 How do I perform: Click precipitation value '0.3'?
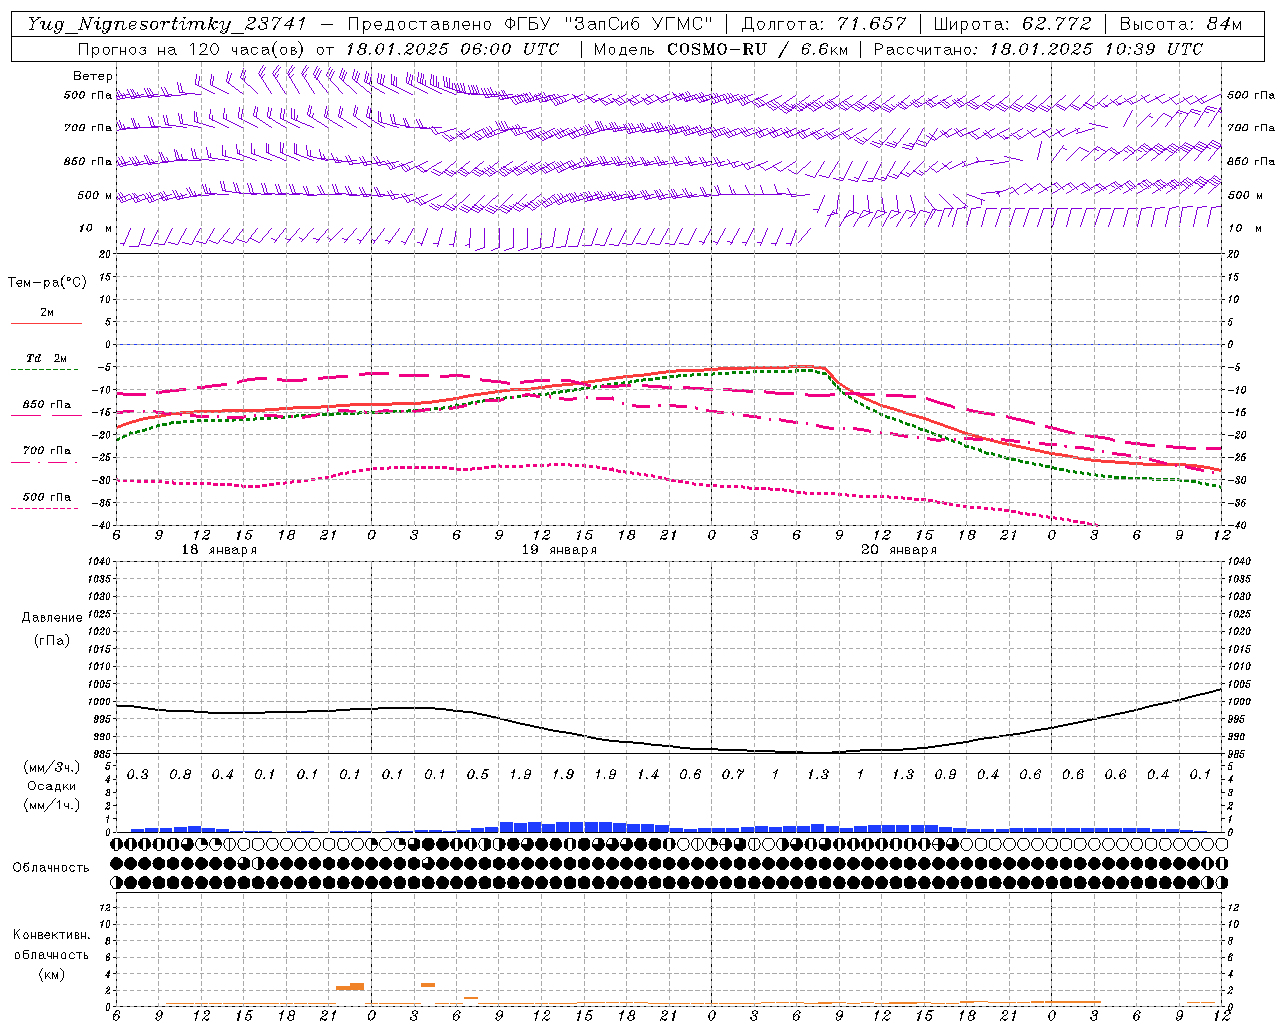[x=138, y=775]
